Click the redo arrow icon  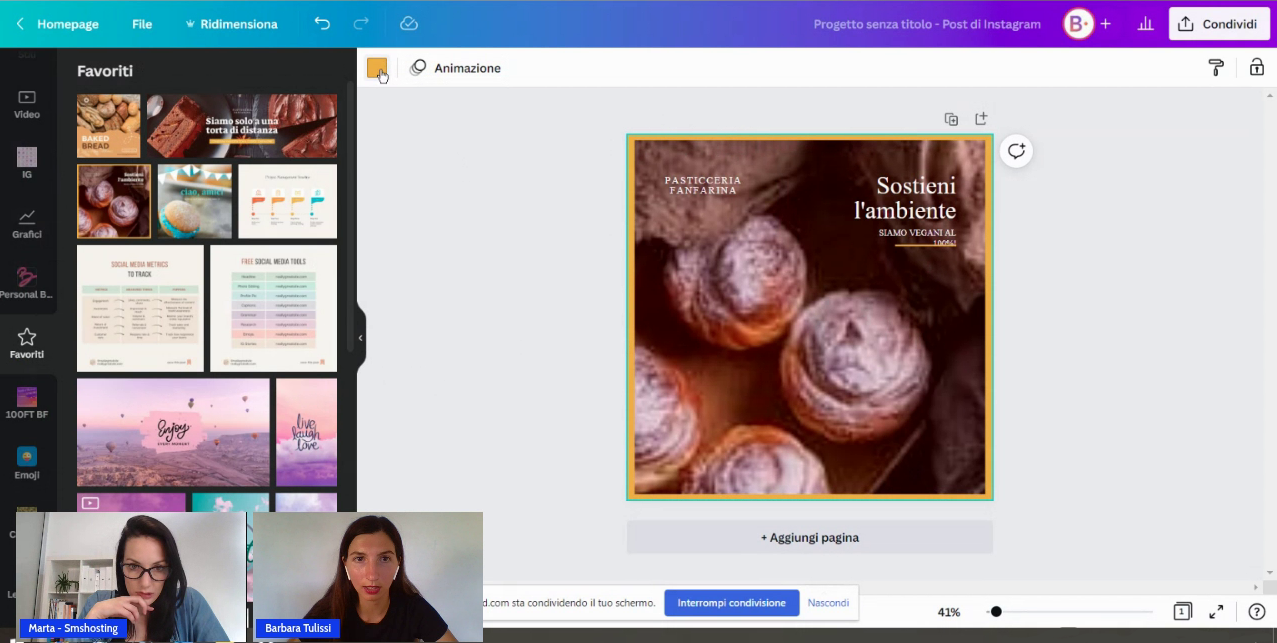(361, 24)
